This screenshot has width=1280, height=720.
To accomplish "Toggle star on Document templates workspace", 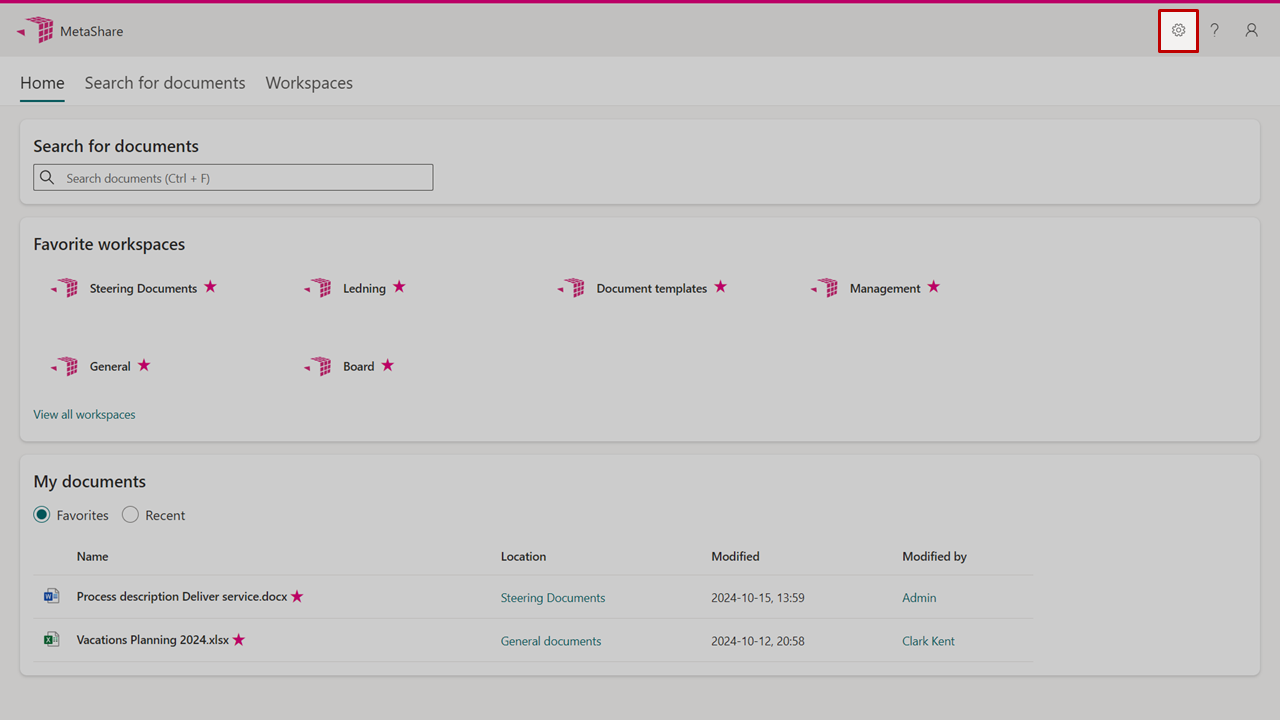I will tap(720, 287).
